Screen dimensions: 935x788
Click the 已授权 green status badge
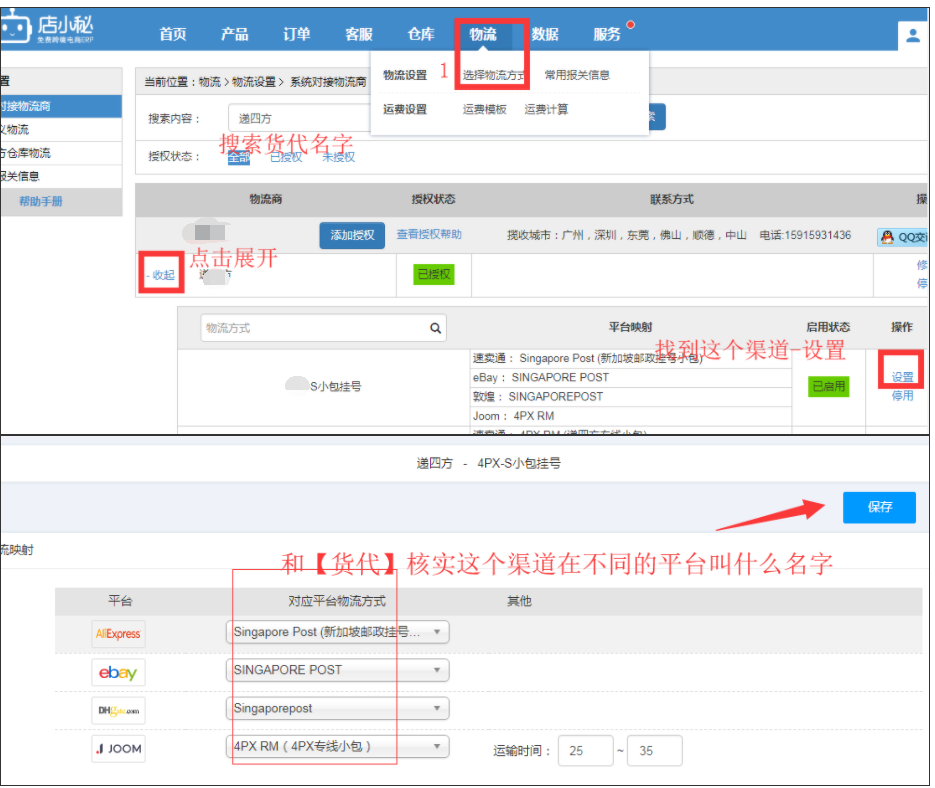point(434,274)
